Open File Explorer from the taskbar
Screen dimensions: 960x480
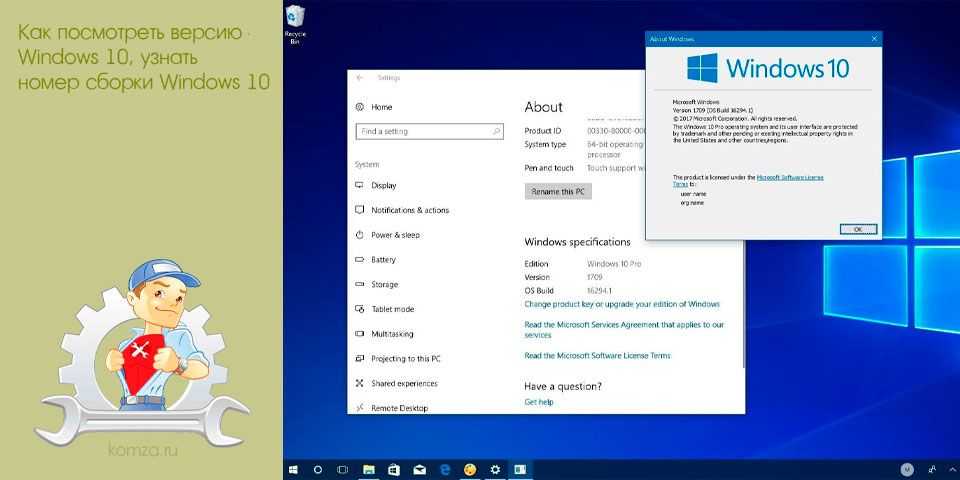click(x=368, y=470)
